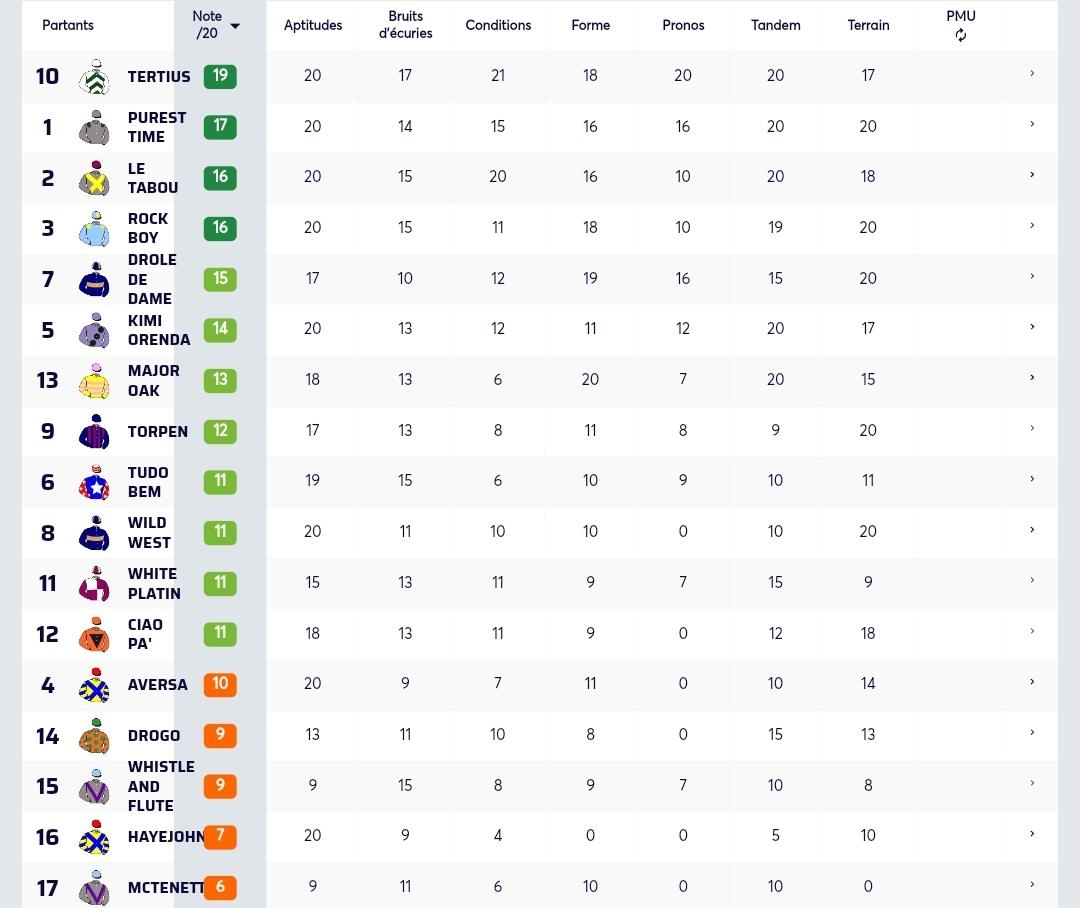Expand Tertius row details chevron
This screenshot has width=1080, height=908.
point(1032,73)
